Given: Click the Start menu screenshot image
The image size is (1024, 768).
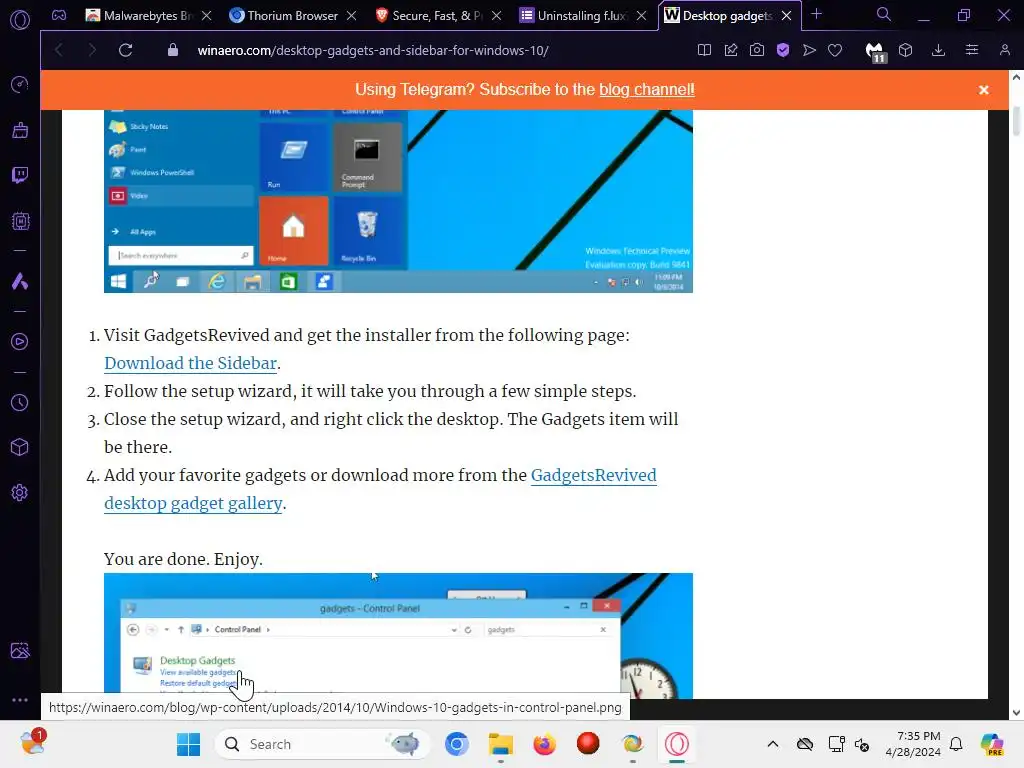Looking at the screenshot, I should click(398, 201).
